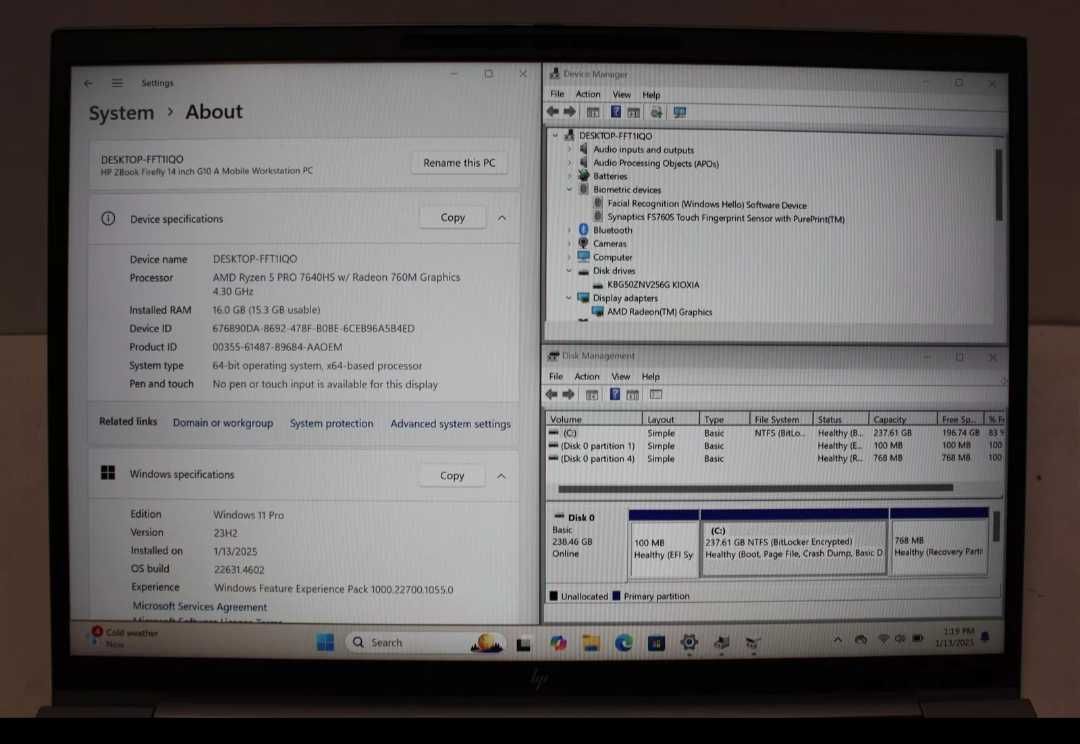Click the Wi-Fi icon in the system tray
Screen dimensions: 1080x744
(x=883, y=639)
